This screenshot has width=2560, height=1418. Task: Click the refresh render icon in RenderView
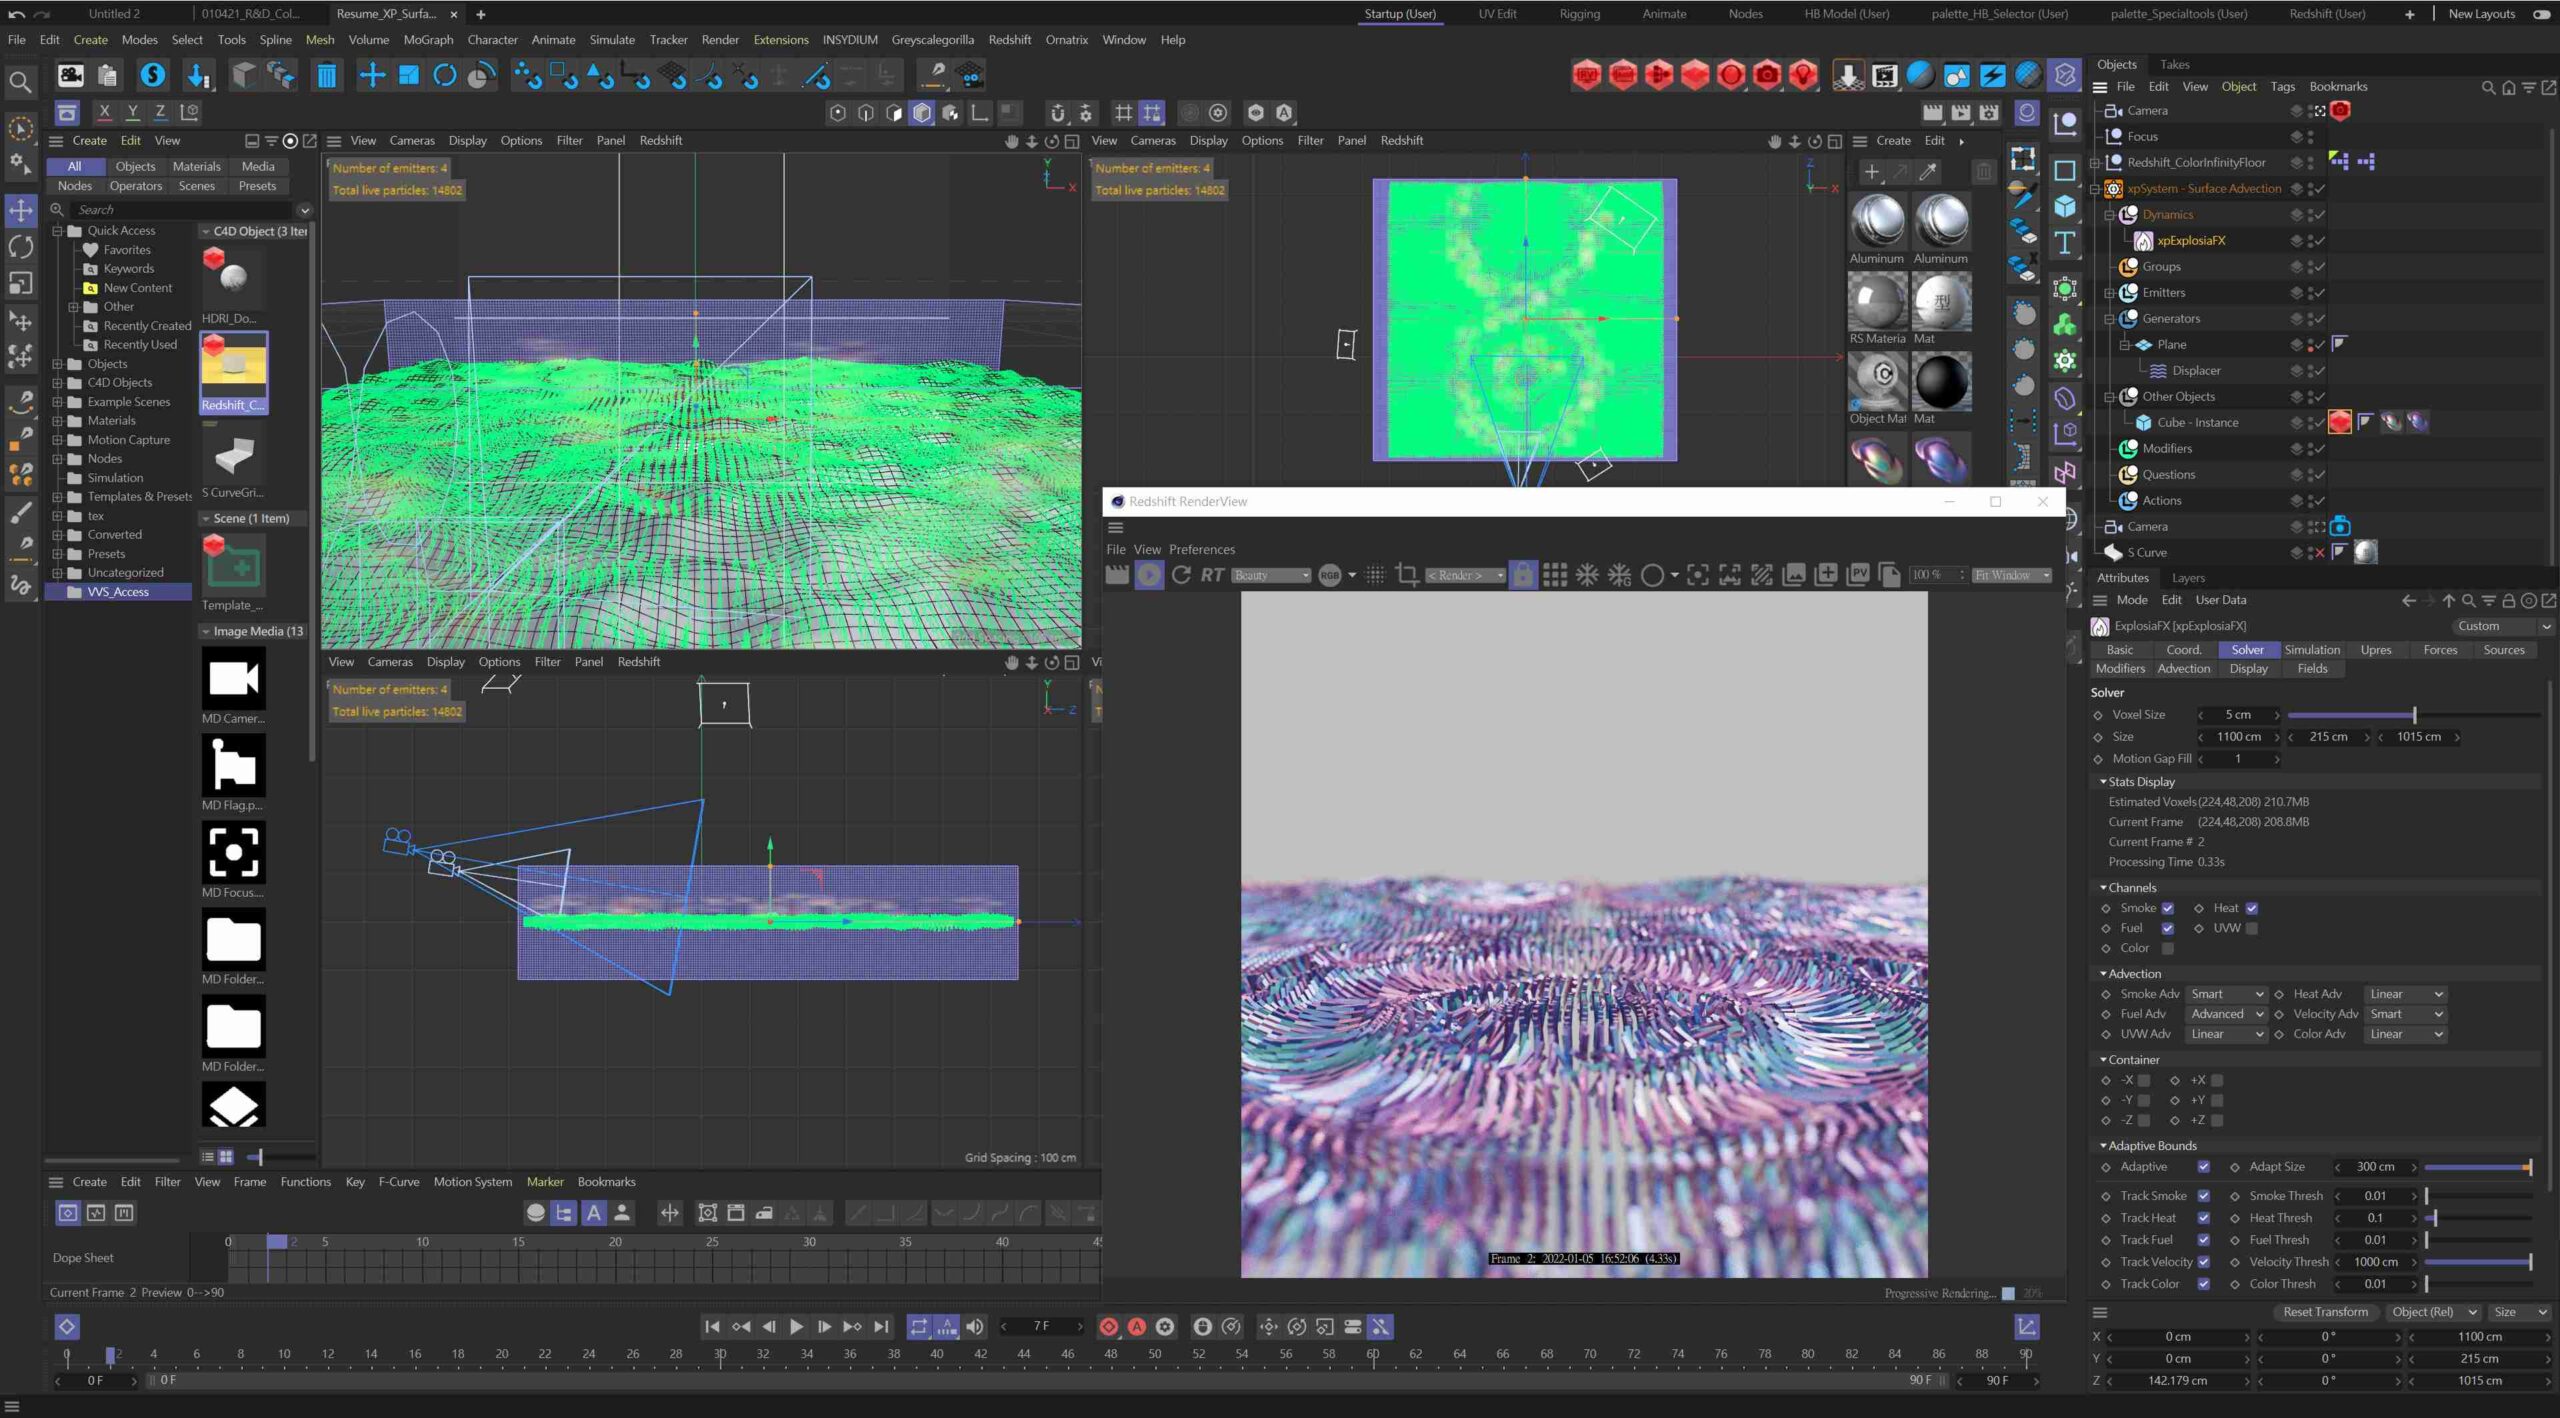(1181, 575)
